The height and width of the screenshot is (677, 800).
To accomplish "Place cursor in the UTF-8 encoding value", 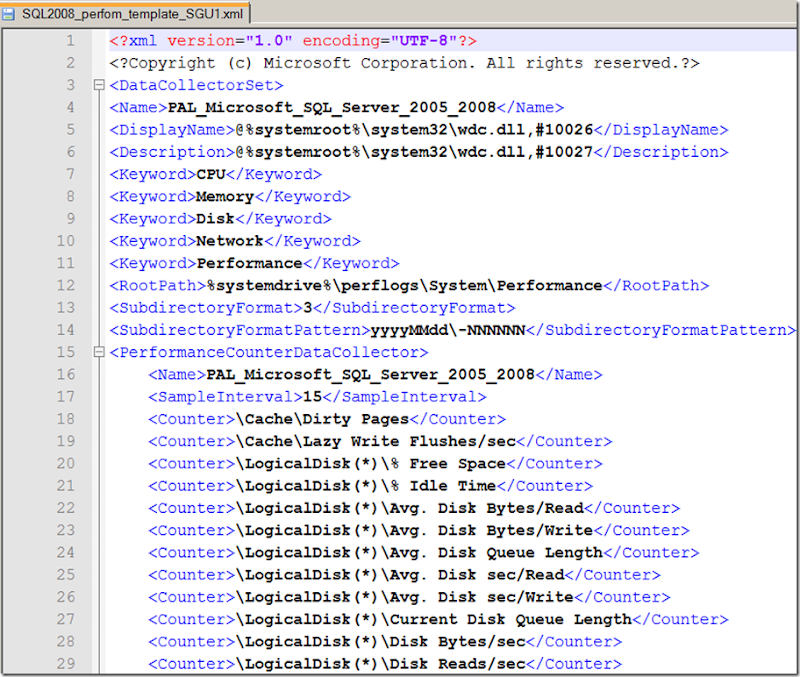I will point(418,41).
